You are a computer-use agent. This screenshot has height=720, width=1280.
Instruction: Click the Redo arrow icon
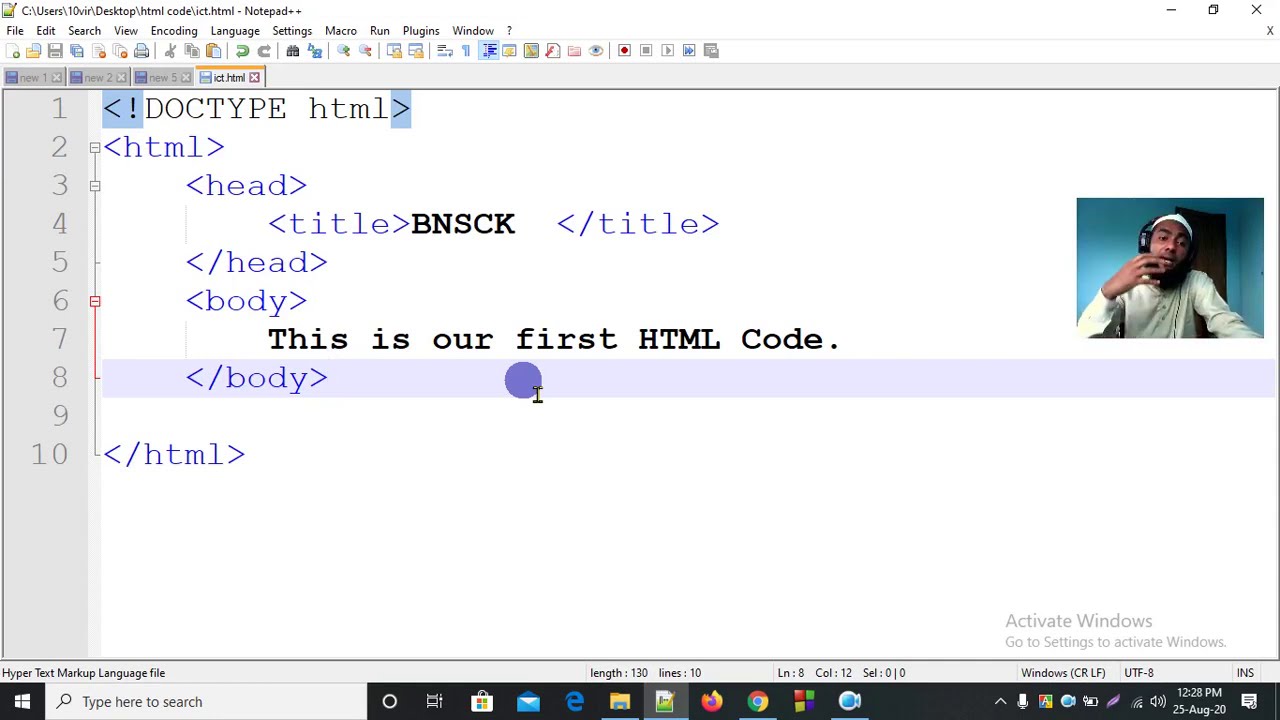[264, 51]
